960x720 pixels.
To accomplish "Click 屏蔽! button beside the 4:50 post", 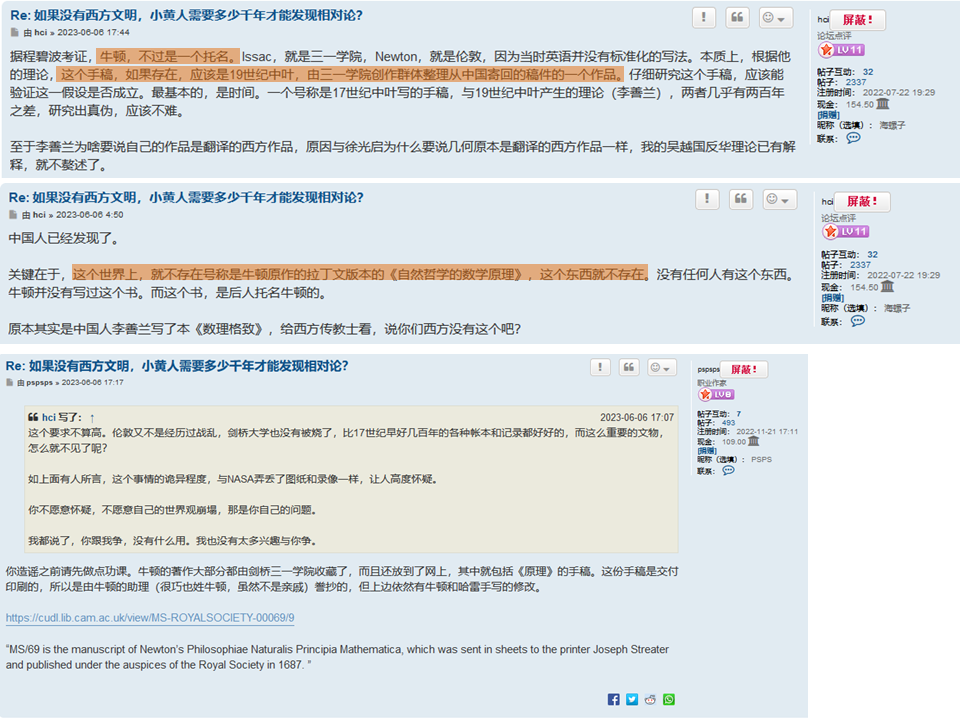I will 862,201.
